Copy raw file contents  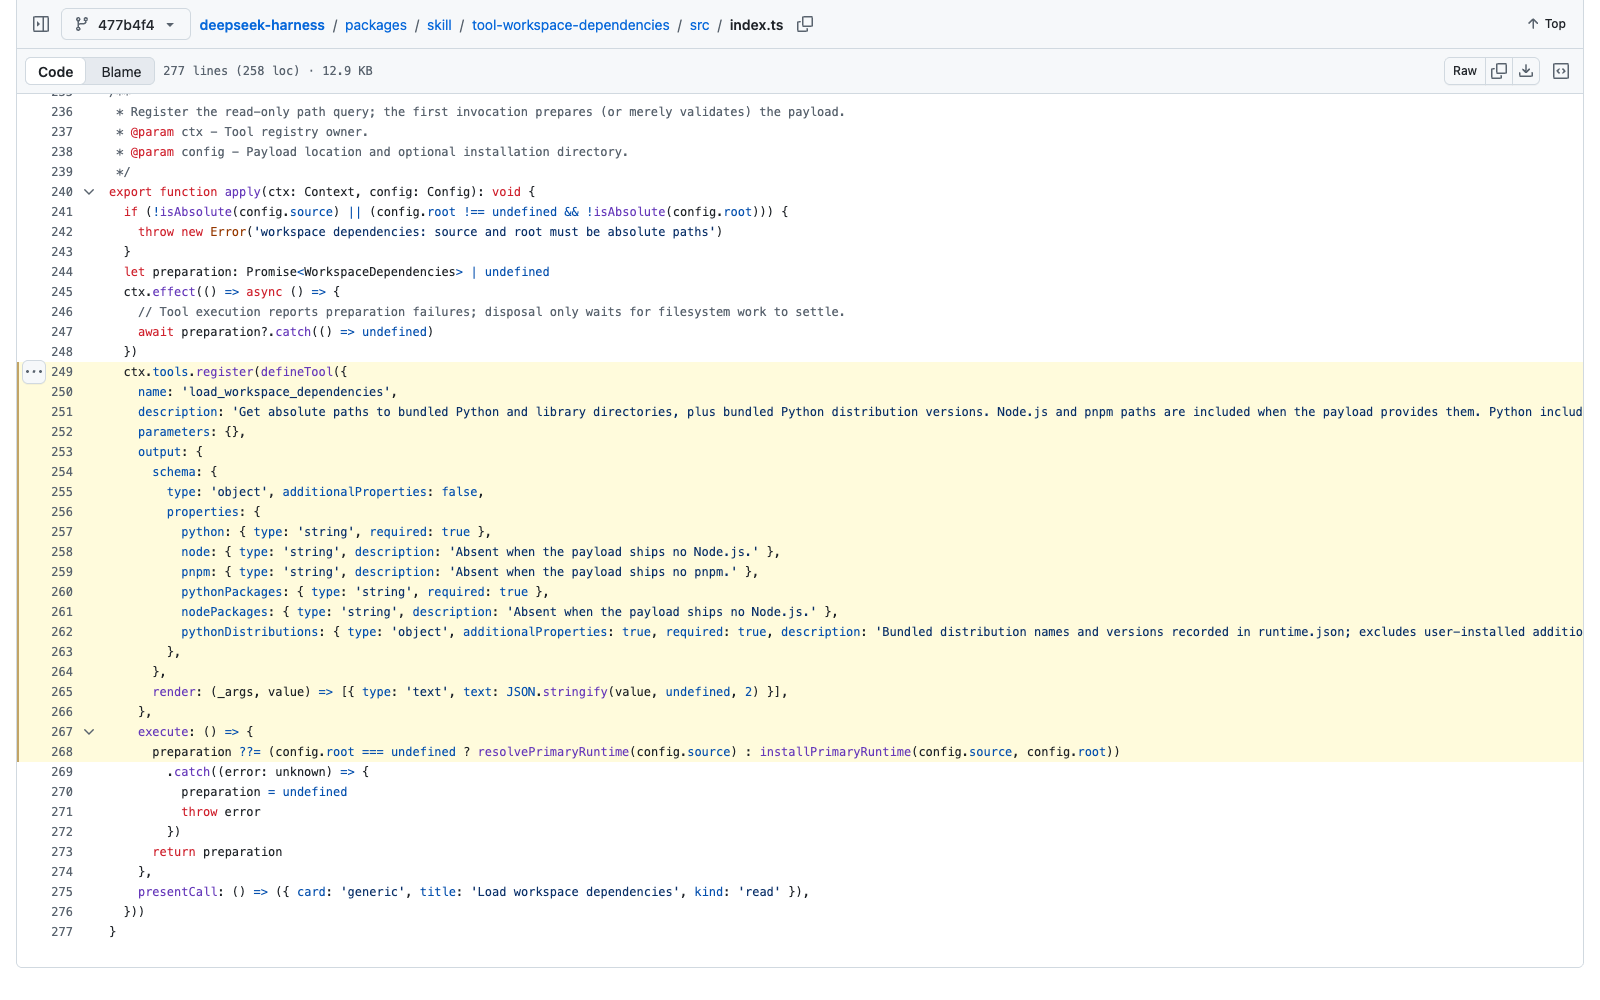pos(1499,71)
